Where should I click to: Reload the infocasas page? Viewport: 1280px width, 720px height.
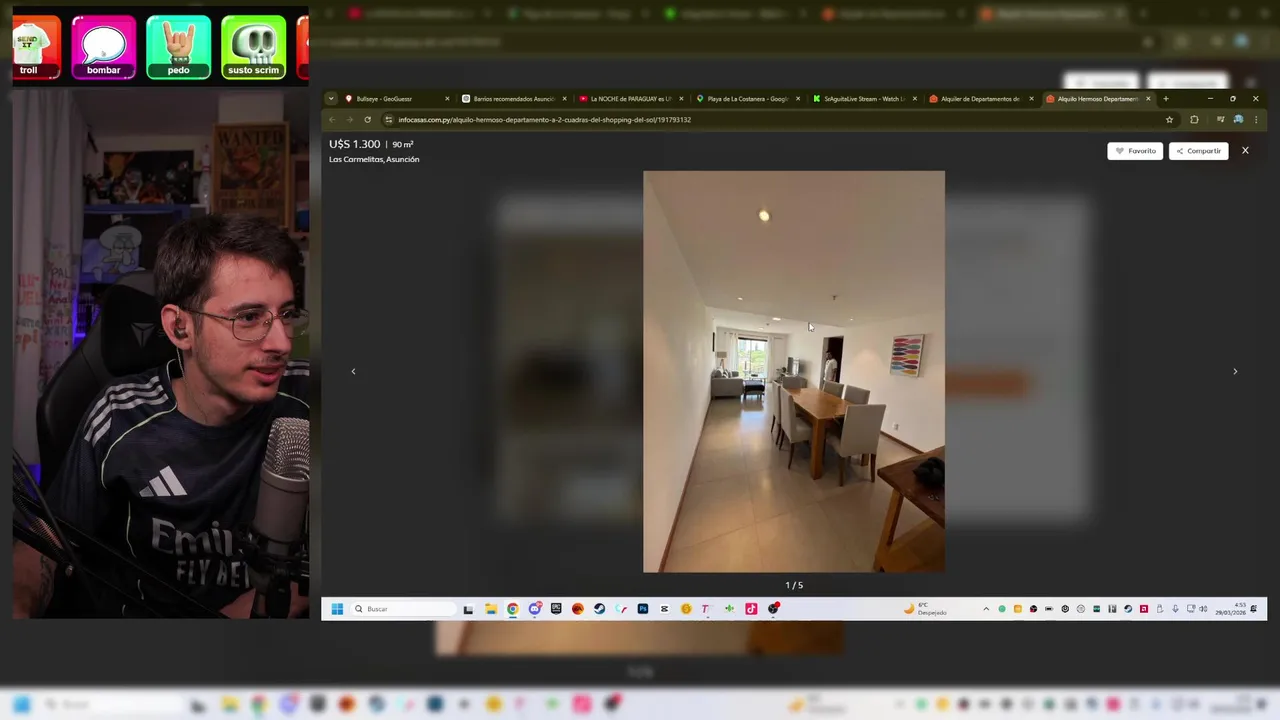(x=367, y=120)
